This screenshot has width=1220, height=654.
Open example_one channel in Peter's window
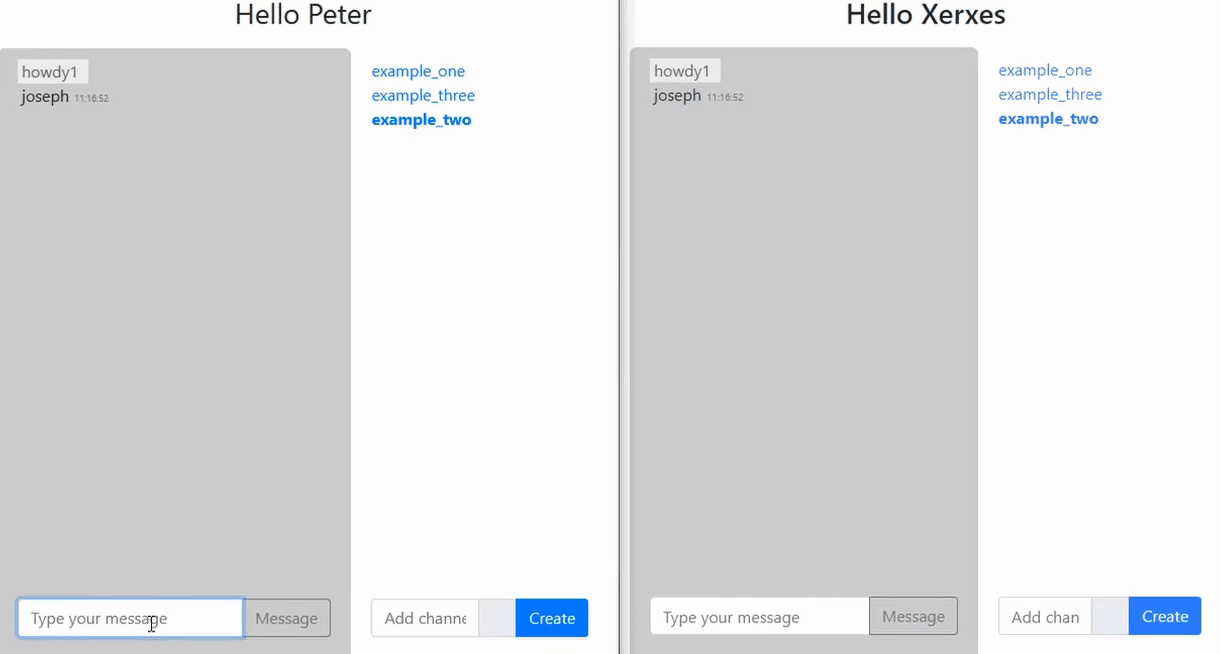(418, 71)
